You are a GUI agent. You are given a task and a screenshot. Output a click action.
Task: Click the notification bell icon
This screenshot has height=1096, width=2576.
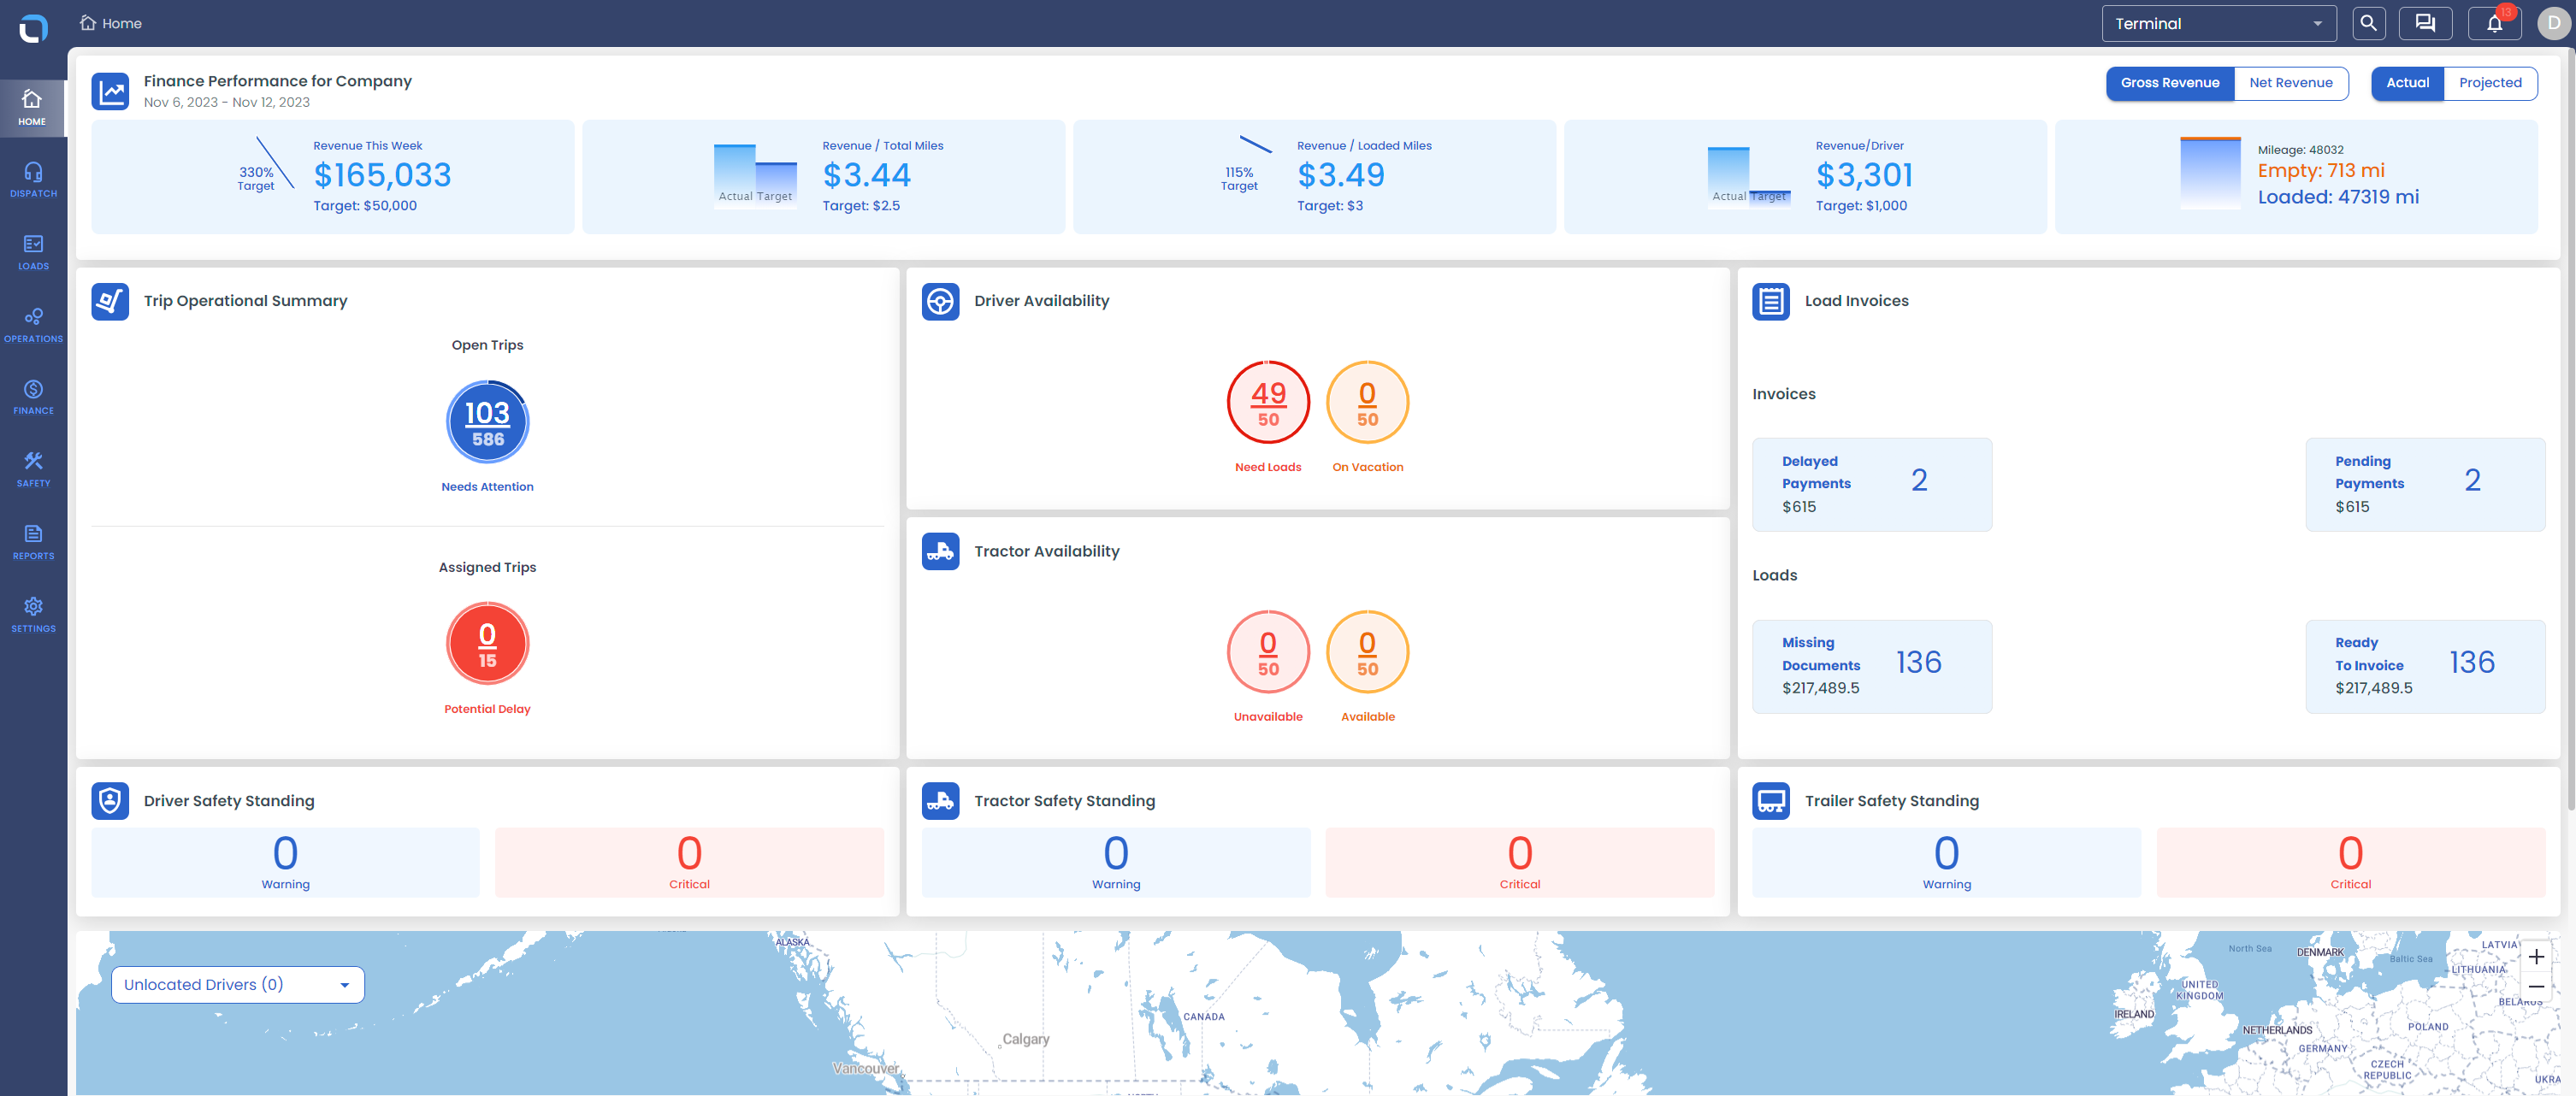click(2494, 23)
